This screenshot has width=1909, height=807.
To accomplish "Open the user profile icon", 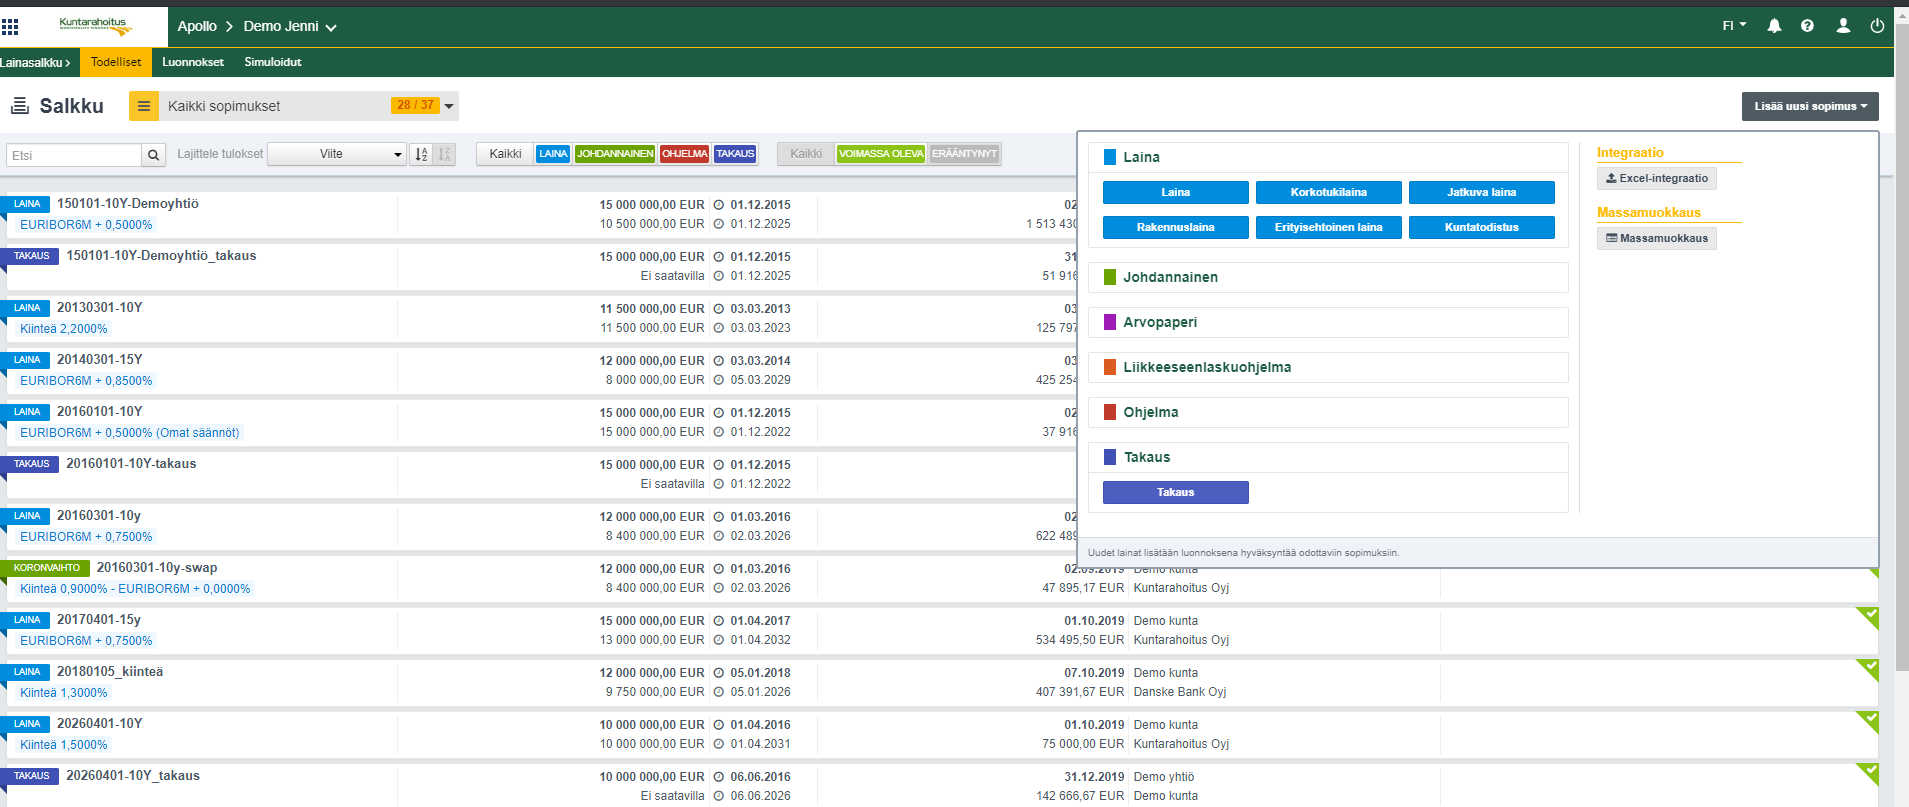I will coord(1843,26).
